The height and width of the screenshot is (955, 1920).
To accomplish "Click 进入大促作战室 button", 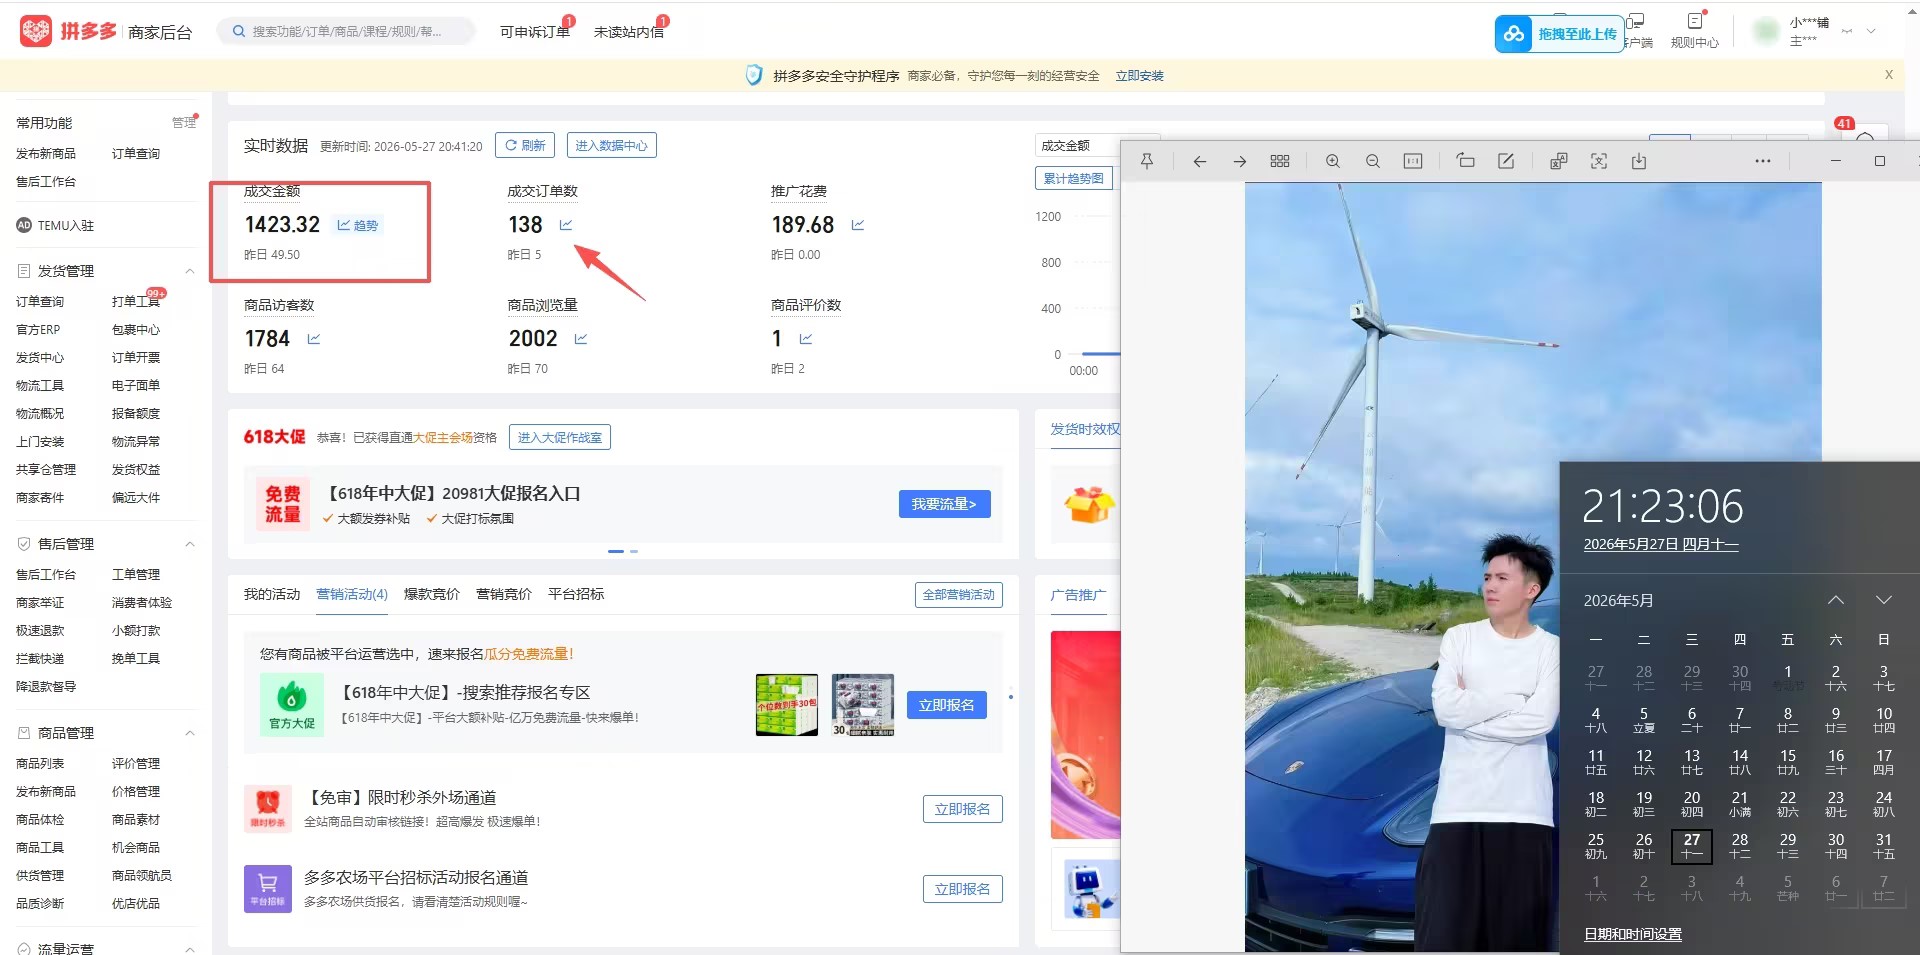I will click(559, 437).
